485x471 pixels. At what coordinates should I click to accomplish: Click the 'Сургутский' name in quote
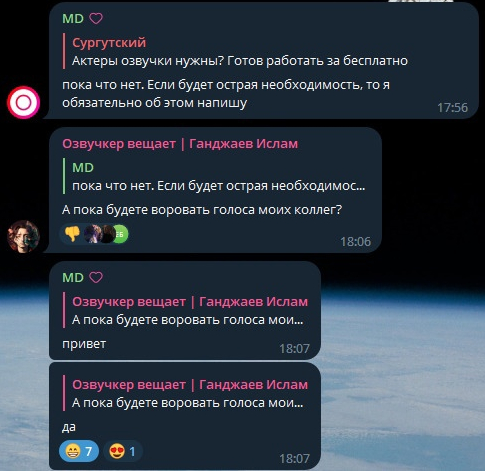[x=109, y=43]
